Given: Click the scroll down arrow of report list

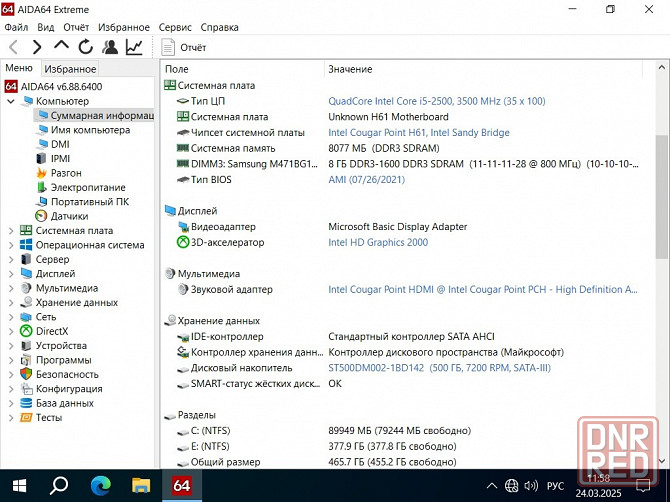Looking at the screenshot, I should click(661, 461).
